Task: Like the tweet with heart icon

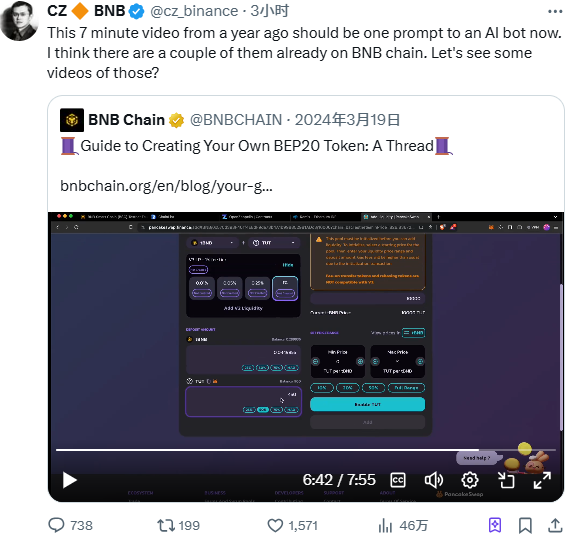Action: [x=275, y=525]
